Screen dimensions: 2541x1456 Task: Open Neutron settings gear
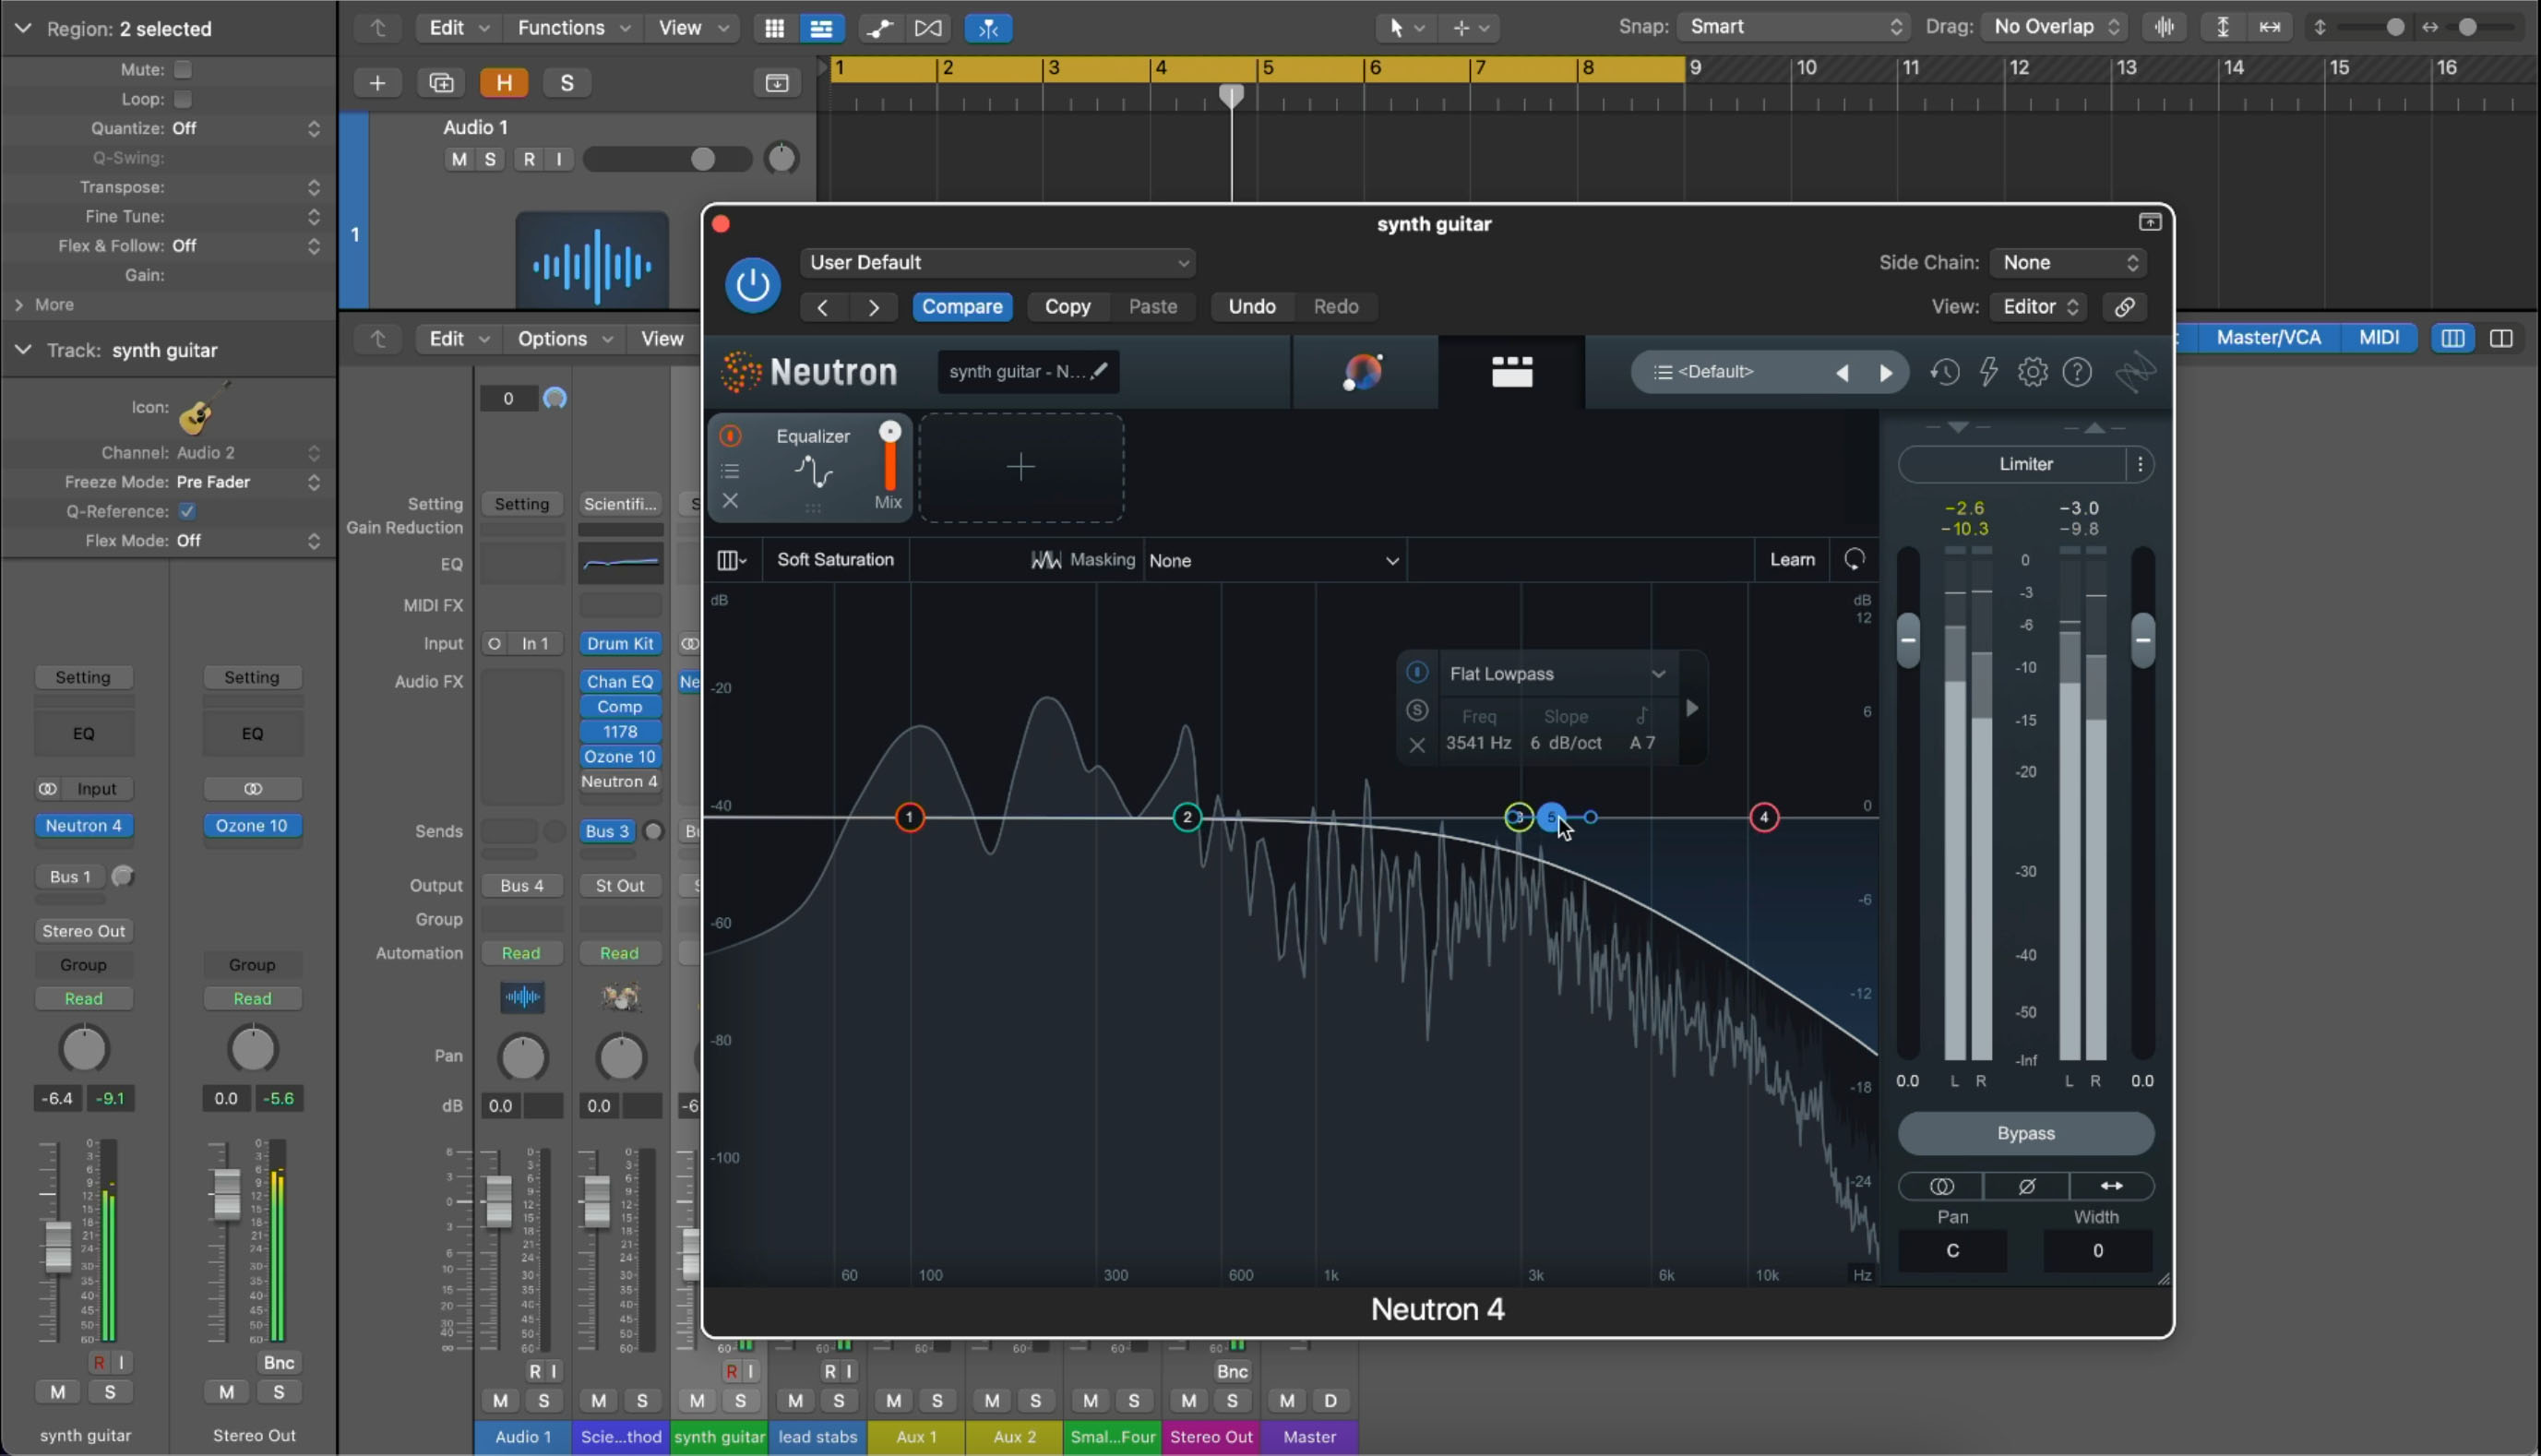(2032, 372)
